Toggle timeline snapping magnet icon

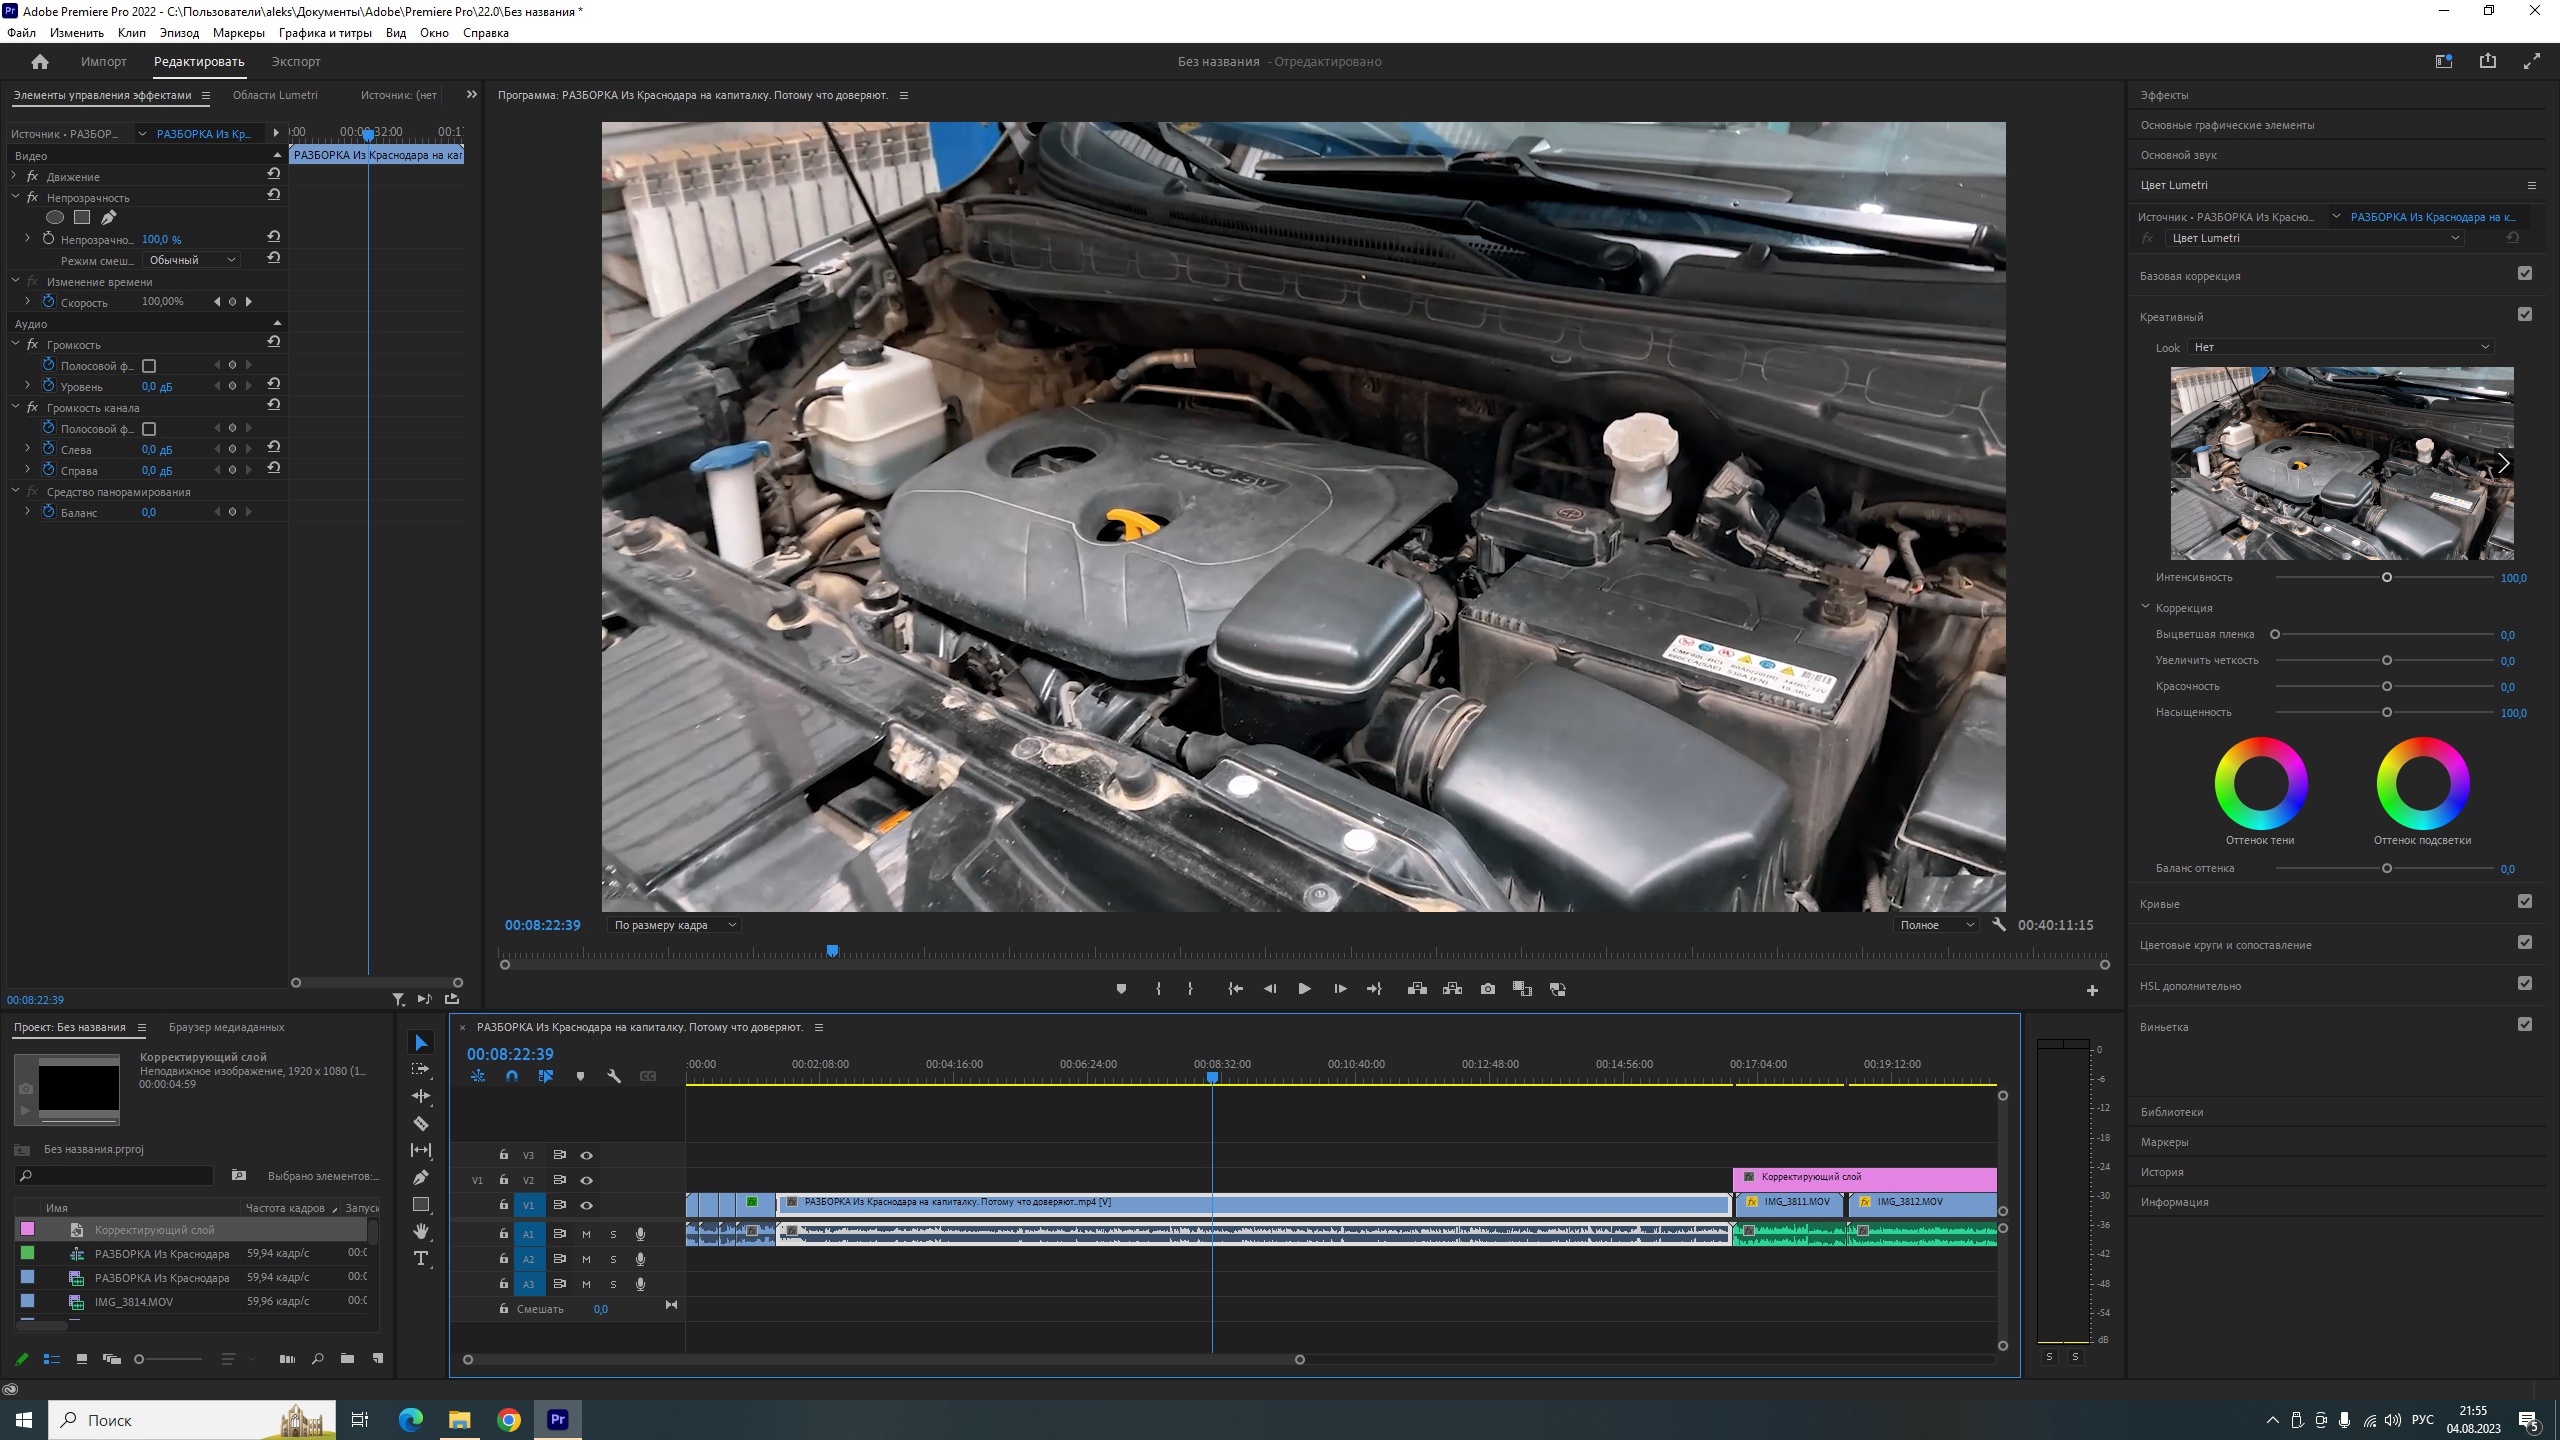point(512,1076)
